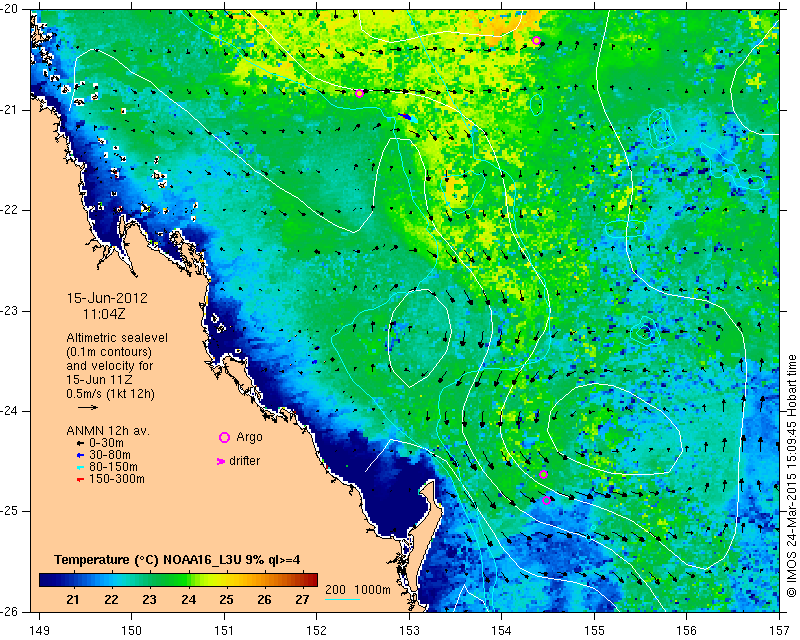Click the '11:04Z' time label
This screenshot has width=800, height=640.
click(104, 314)
